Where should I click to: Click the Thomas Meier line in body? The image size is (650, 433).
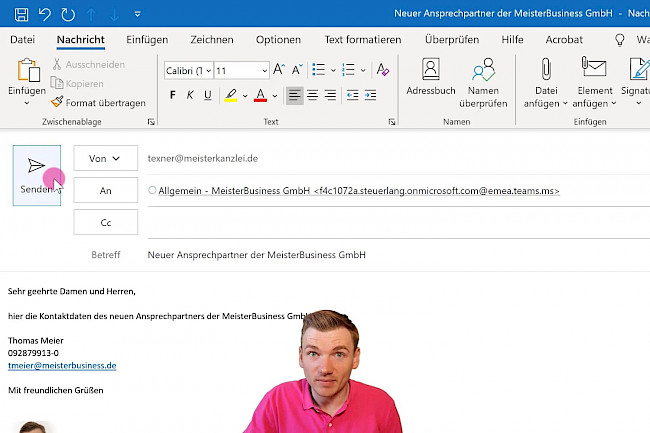(36, 341)
